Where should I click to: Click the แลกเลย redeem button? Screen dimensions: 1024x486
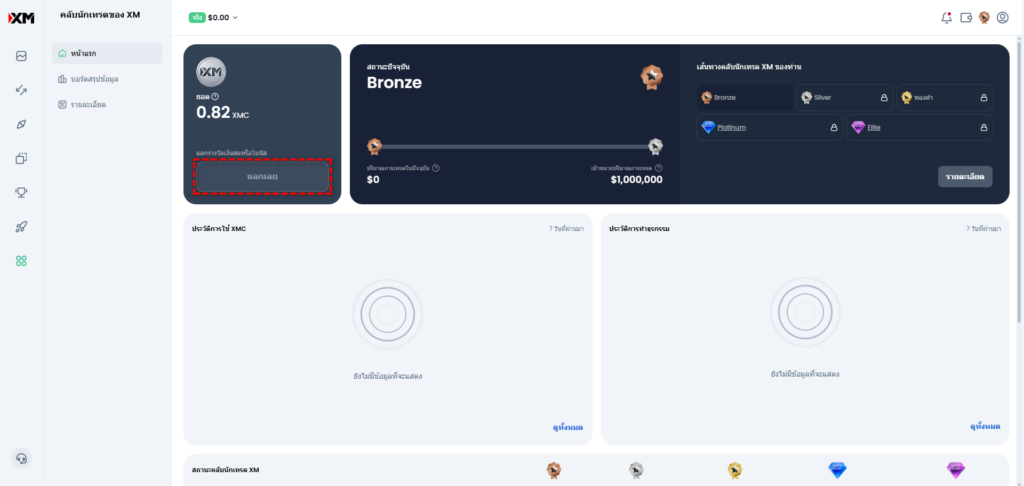point(263,177)
